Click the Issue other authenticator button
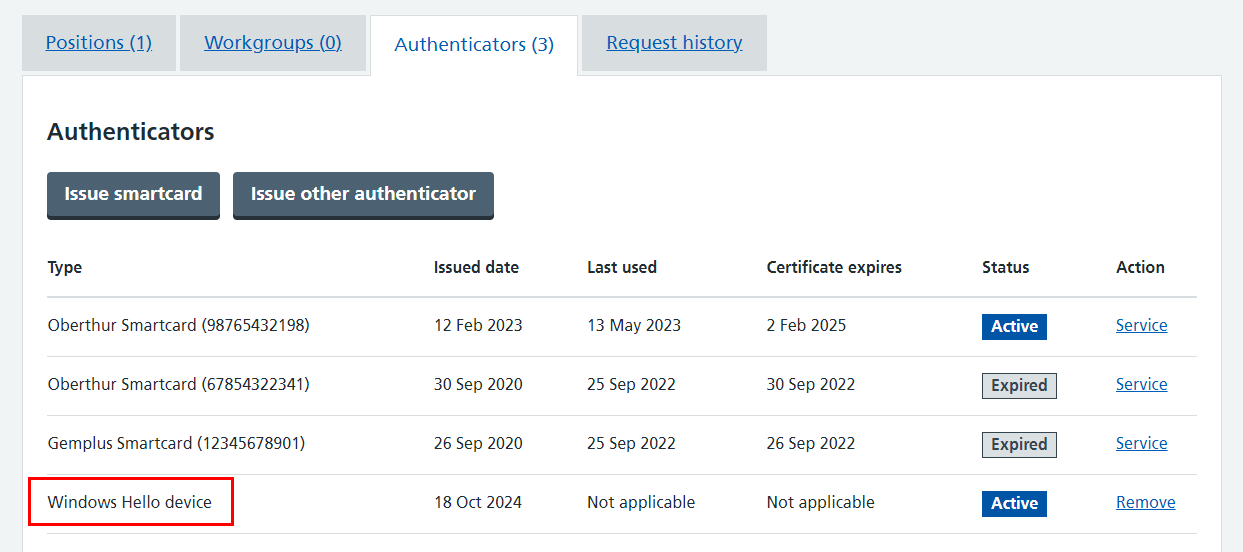The width and height of the screenshot is (1243, 552). 363,194
